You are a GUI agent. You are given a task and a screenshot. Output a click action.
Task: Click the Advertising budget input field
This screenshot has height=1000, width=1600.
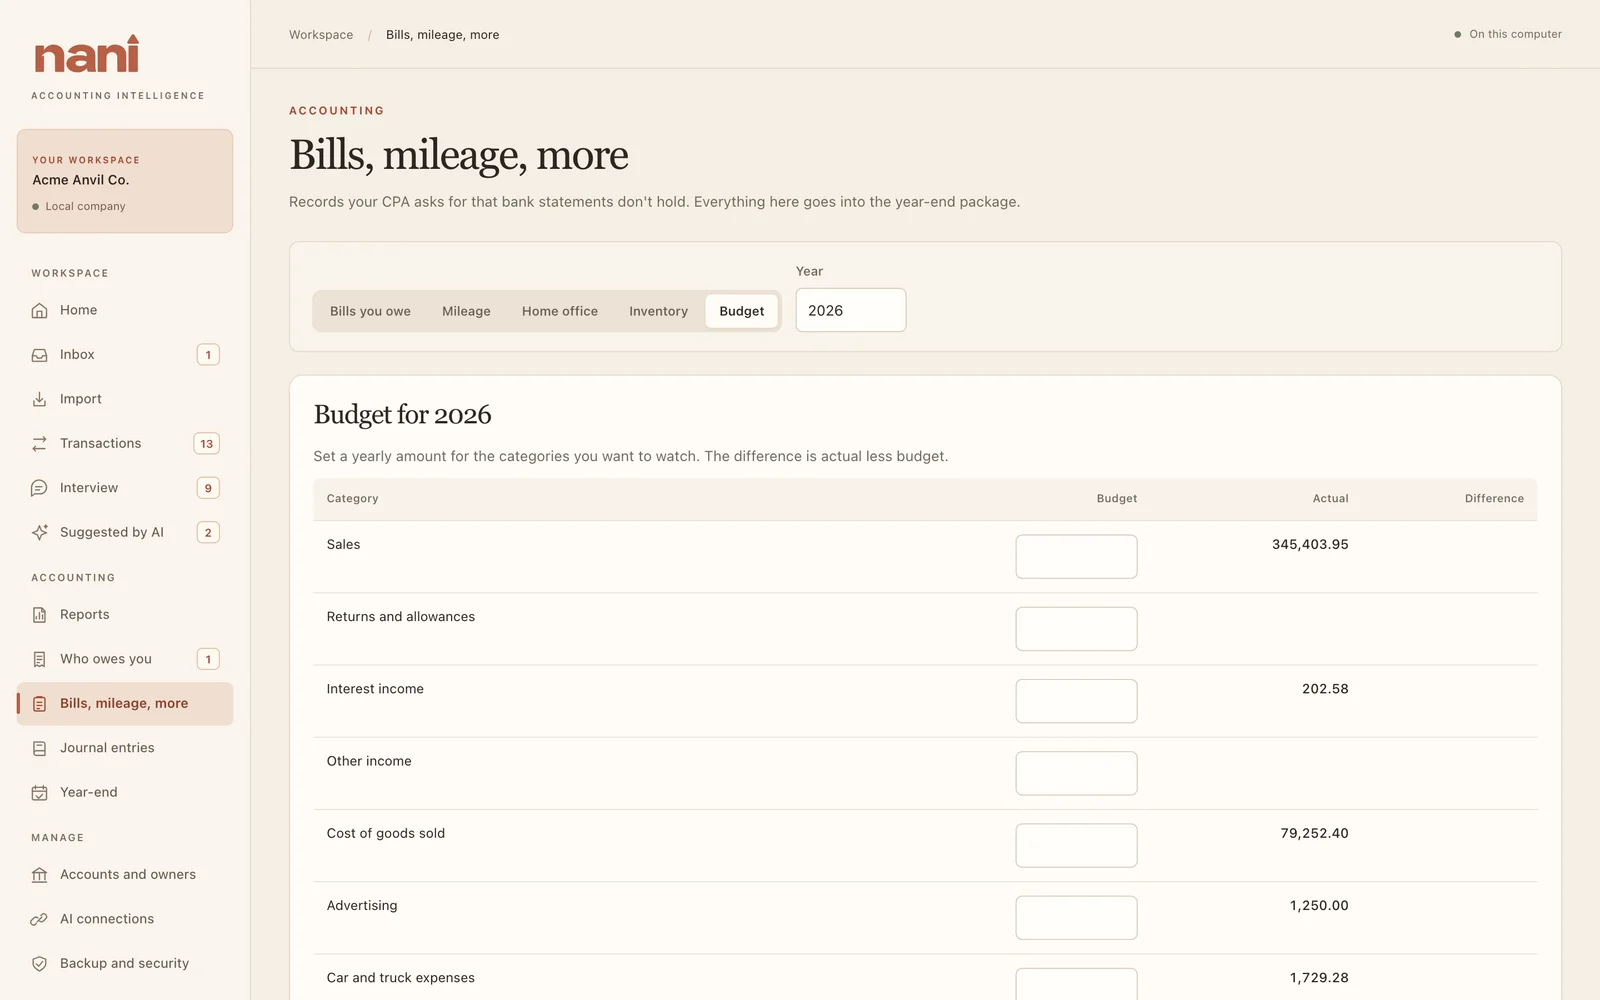[1076, 917]
